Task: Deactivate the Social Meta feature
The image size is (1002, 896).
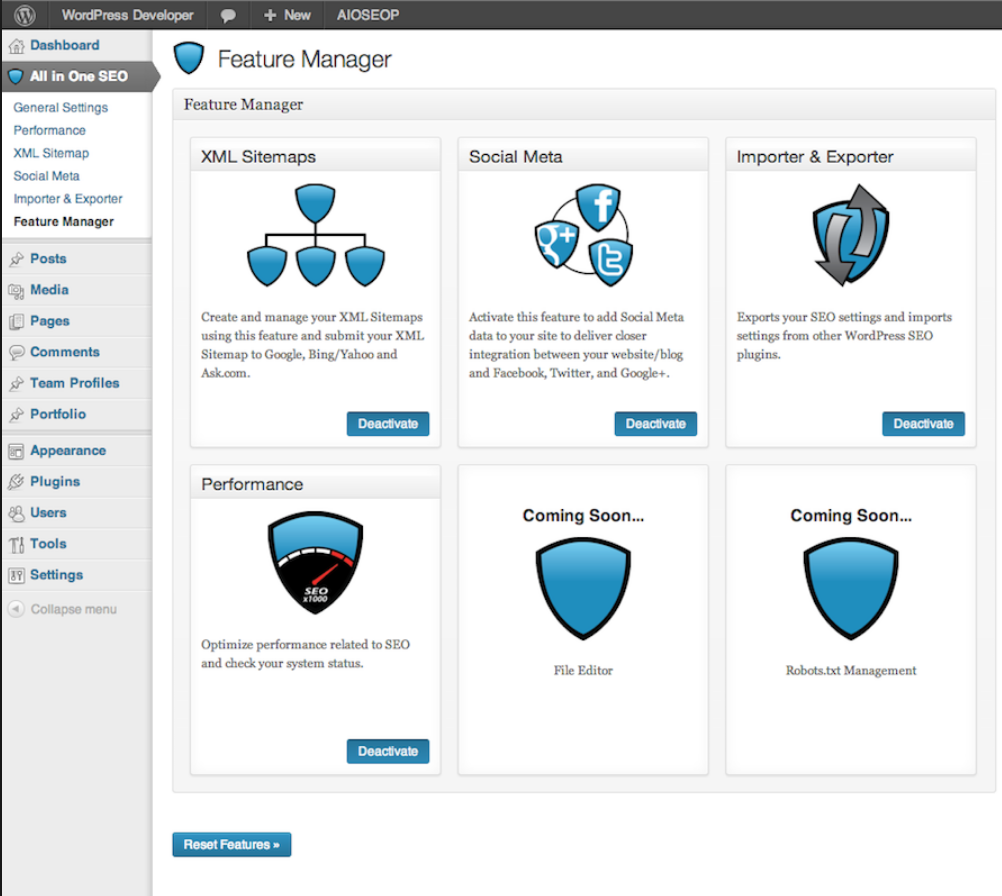Action: [x=656, y=424]
